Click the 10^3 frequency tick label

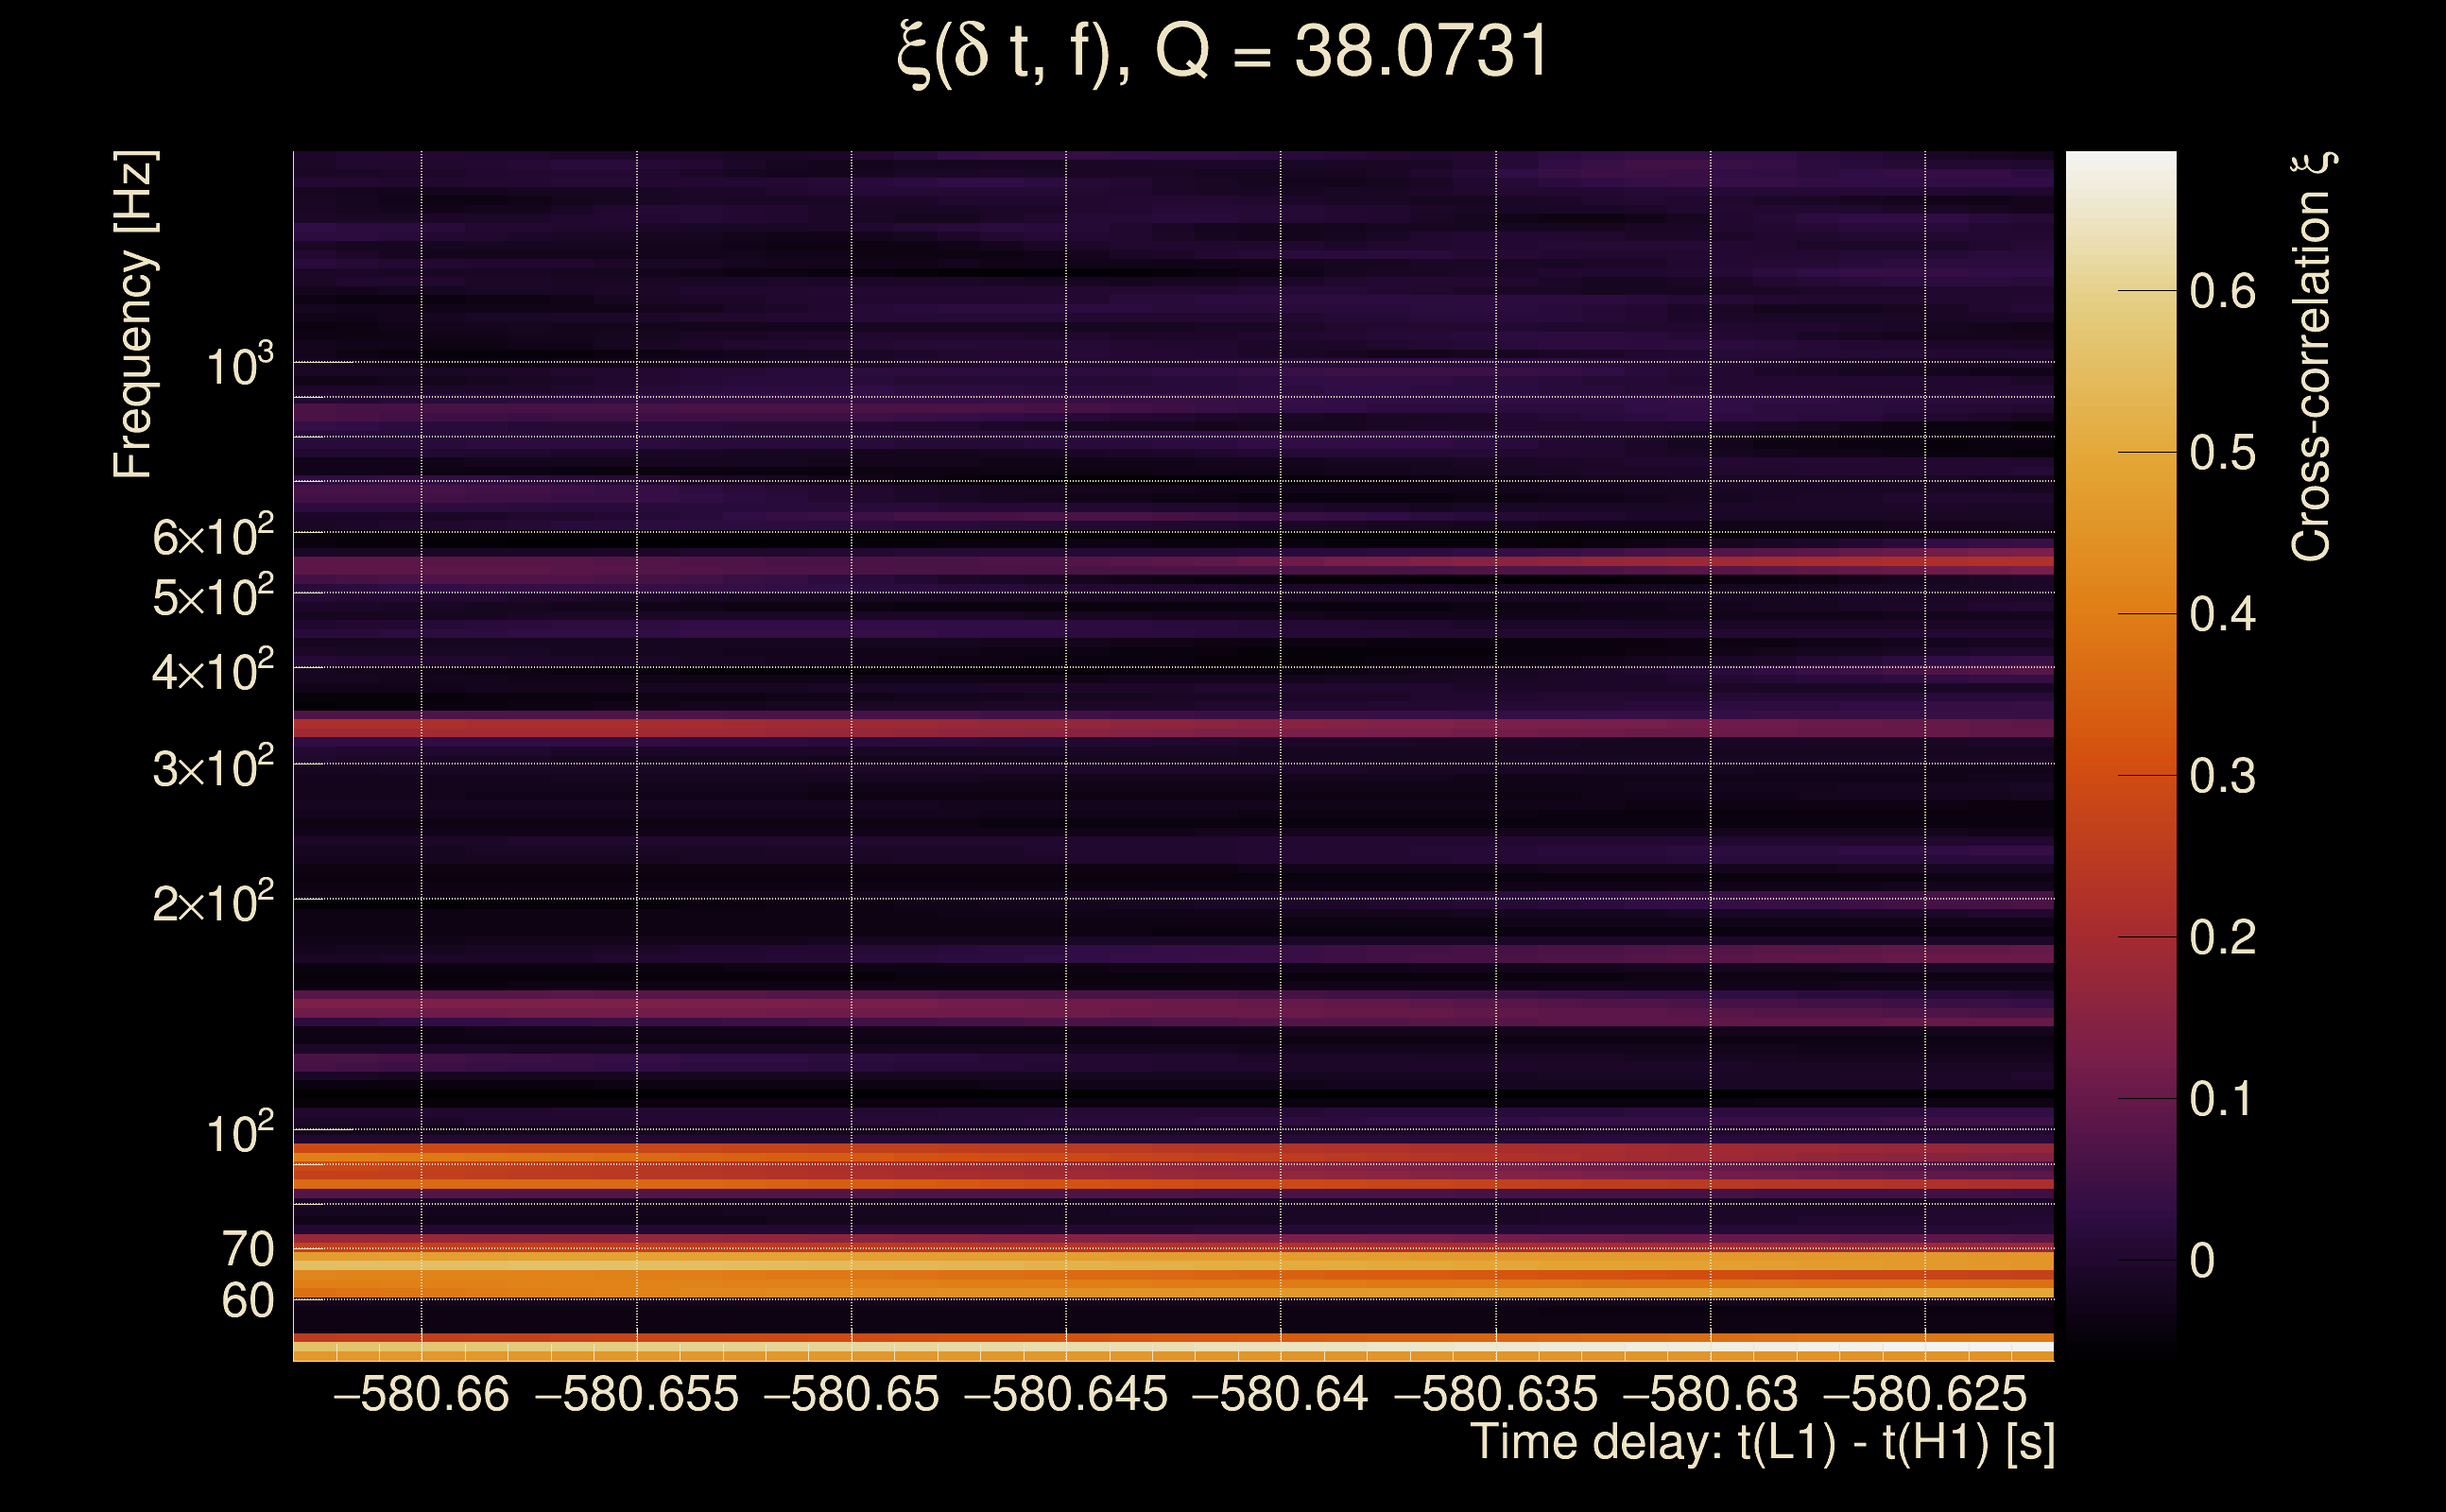click(239, 367)
